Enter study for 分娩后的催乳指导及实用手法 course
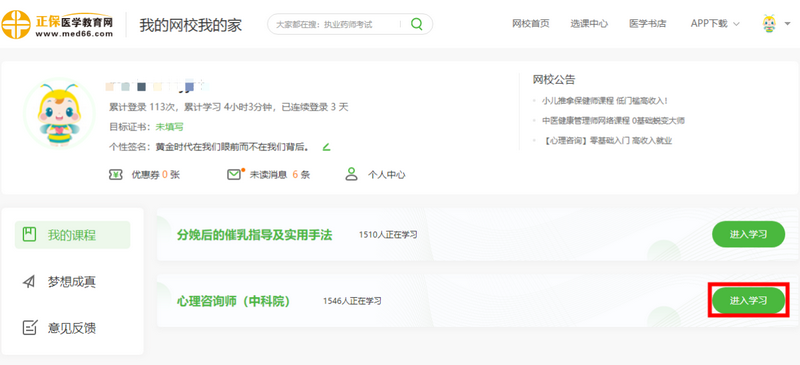Viewport: 800px width, 365px height. pos(748,234)
